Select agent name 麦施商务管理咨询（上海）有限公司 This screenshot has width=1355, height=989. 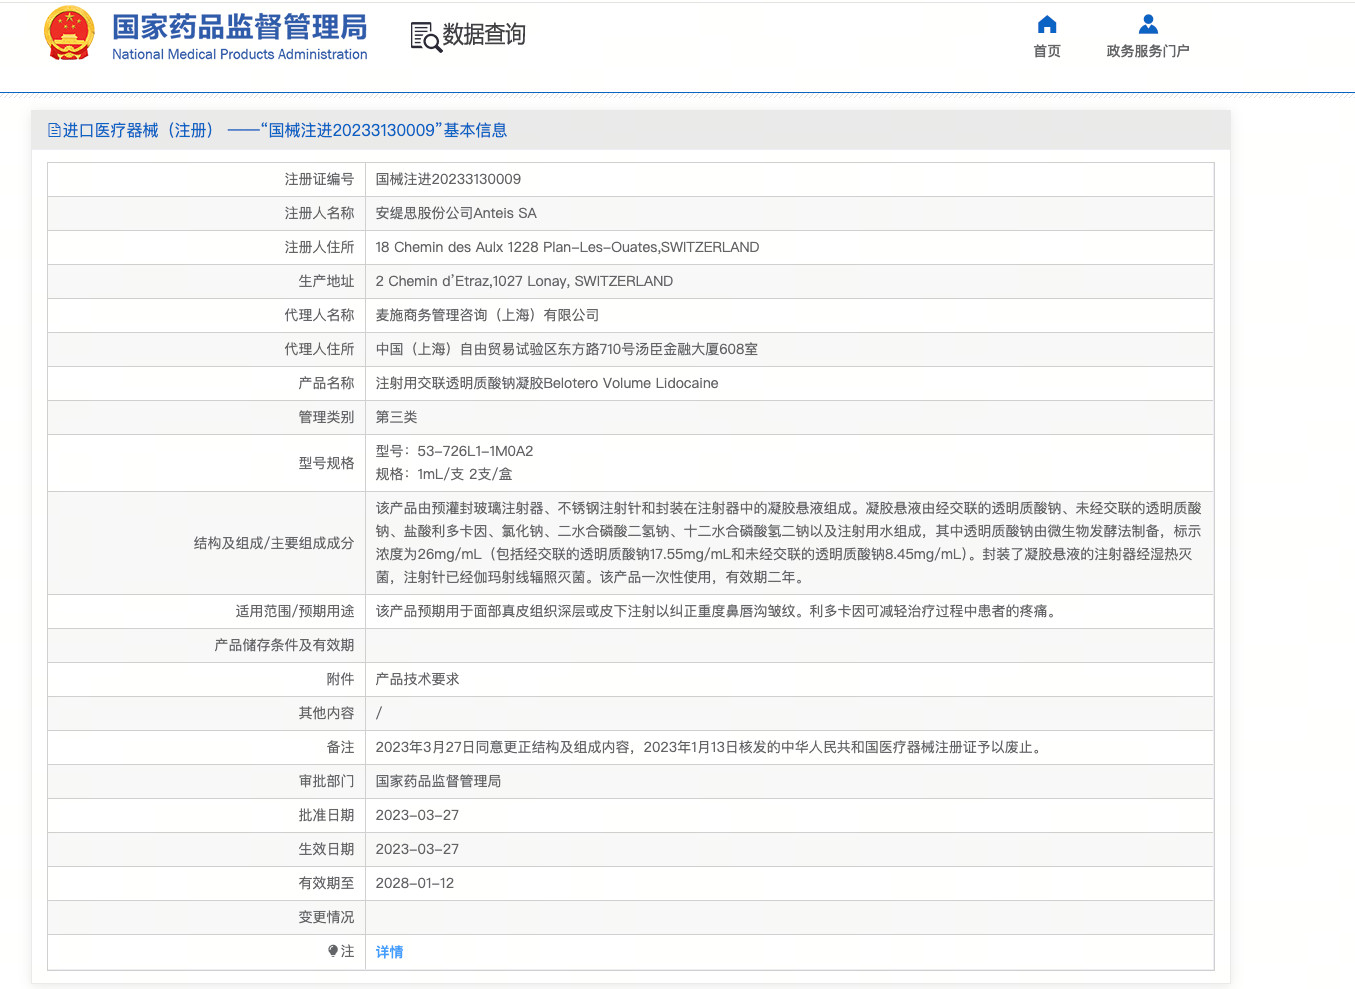[x=487, y=315]
